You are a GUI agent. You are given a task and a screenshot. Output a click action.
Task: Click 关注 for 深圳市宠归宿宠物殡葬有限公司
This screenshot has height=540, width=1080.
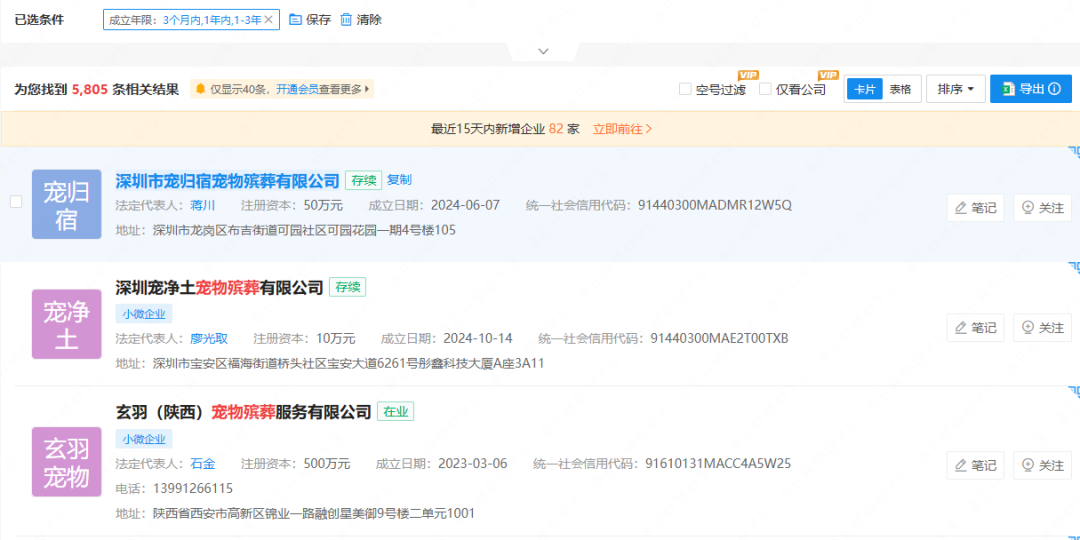point(1042,208)
